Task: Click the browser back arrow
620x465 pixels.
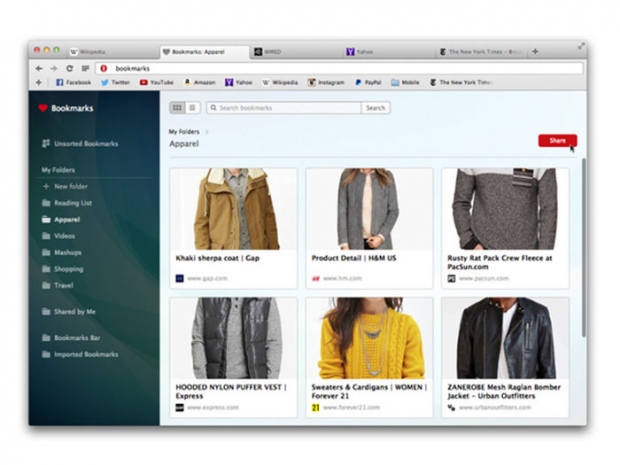Action: click(40, 68)
